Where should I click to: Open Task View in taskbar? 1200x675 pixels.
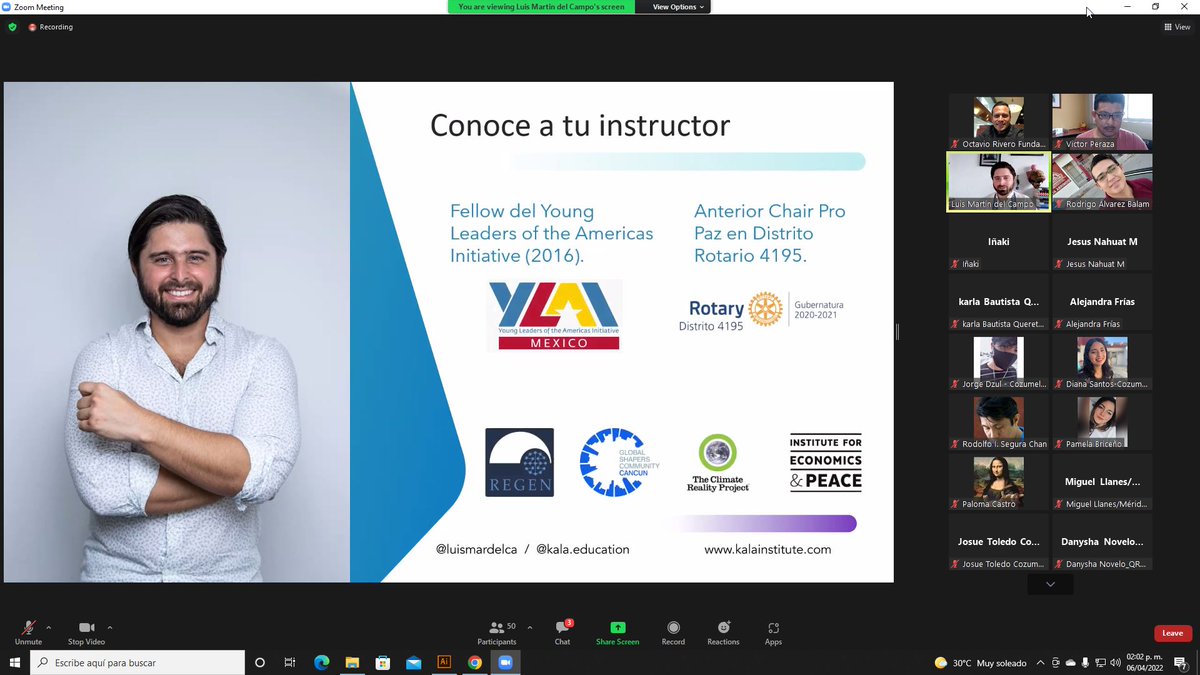290,662
